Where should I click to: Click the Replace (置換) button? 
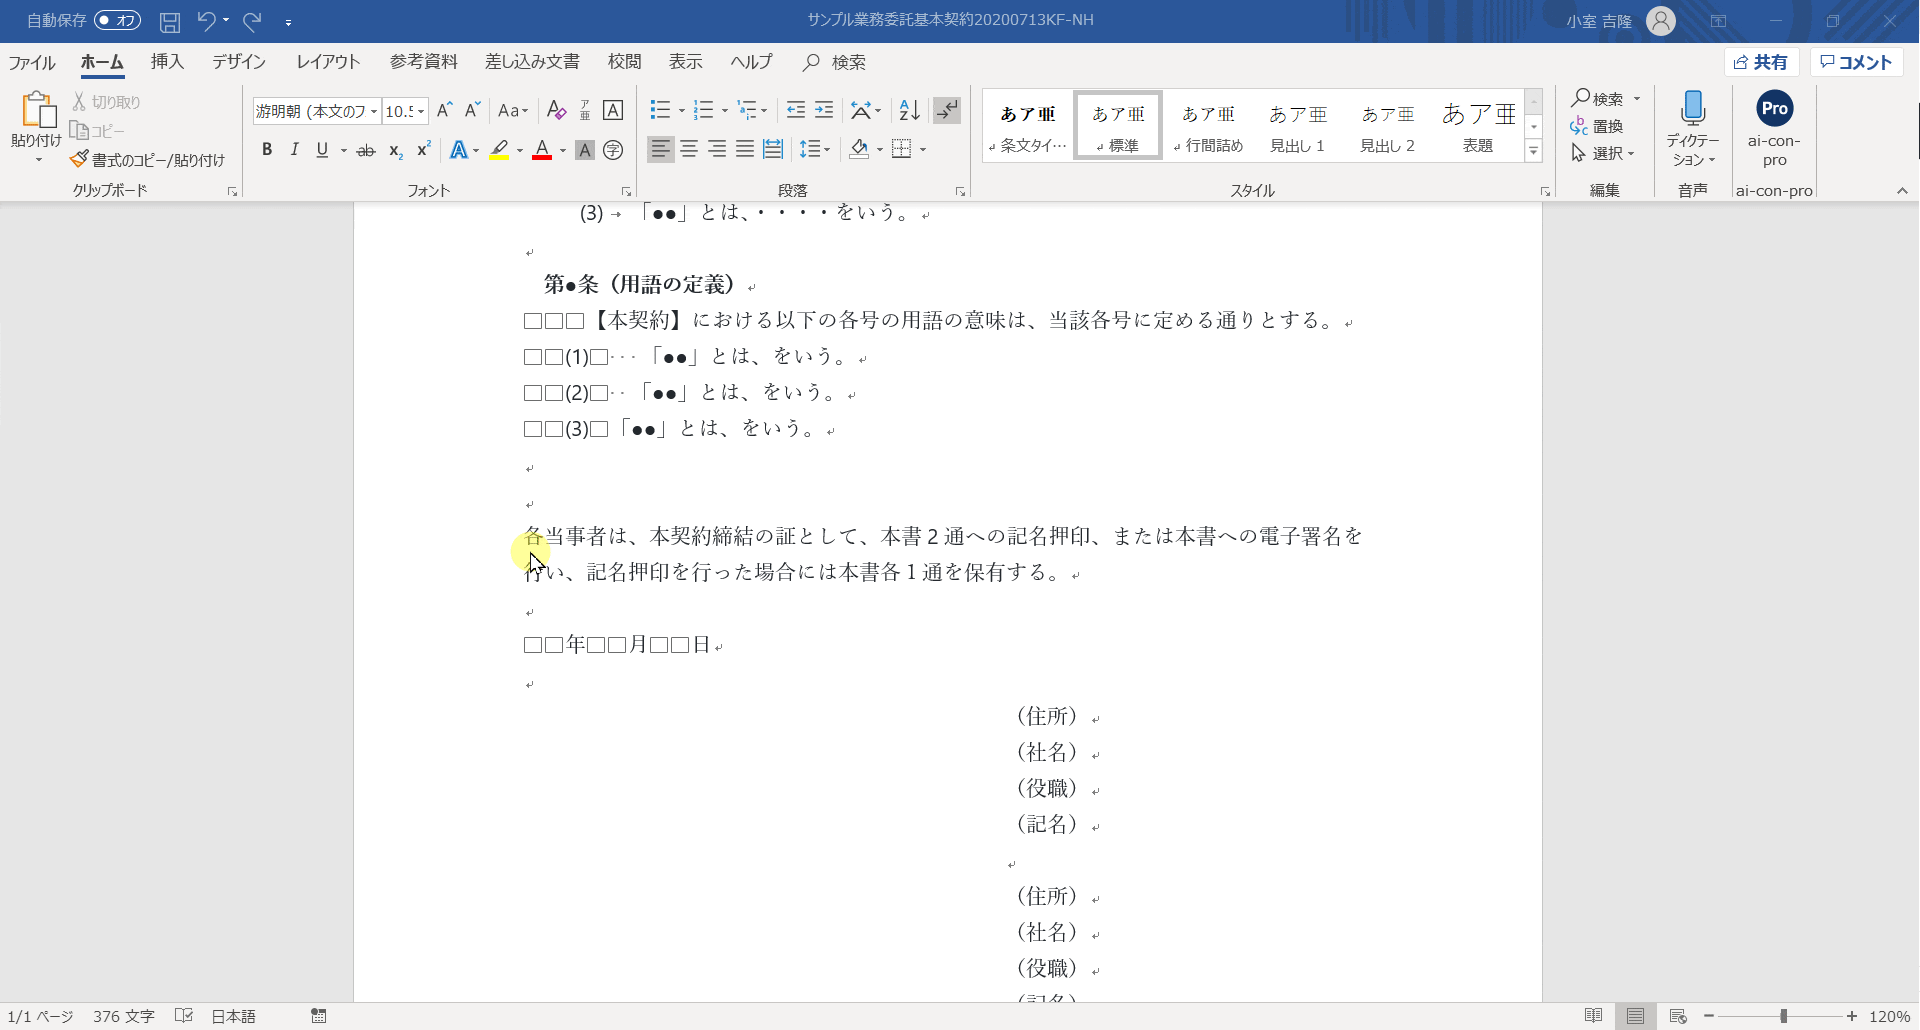(1597, 126)
